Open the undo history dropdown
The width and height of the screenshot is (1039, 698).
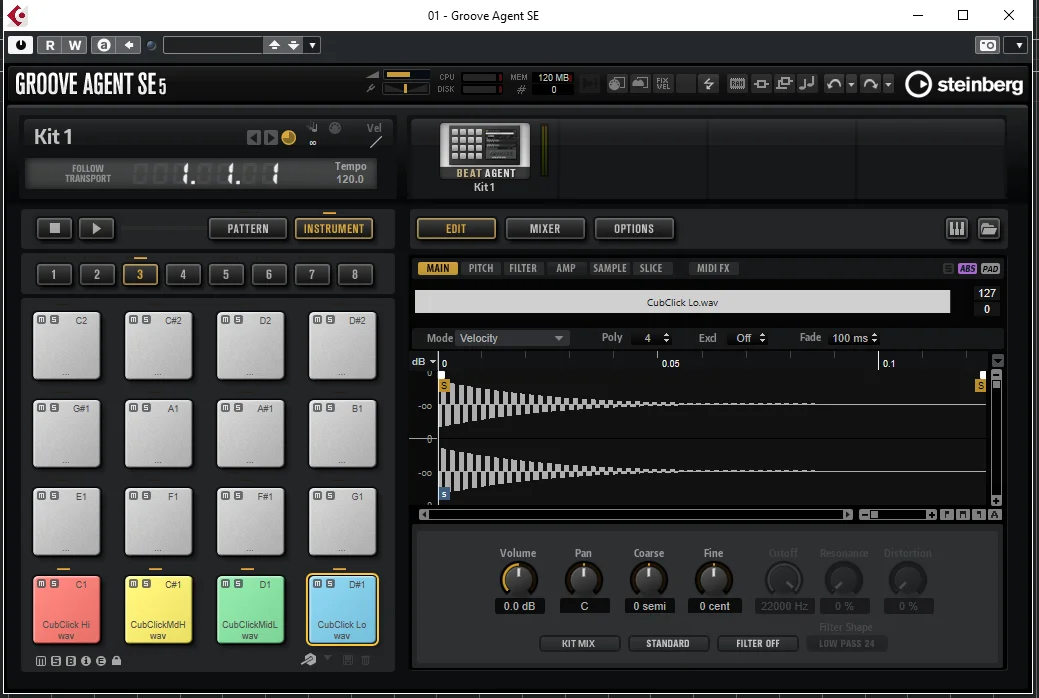851,84
